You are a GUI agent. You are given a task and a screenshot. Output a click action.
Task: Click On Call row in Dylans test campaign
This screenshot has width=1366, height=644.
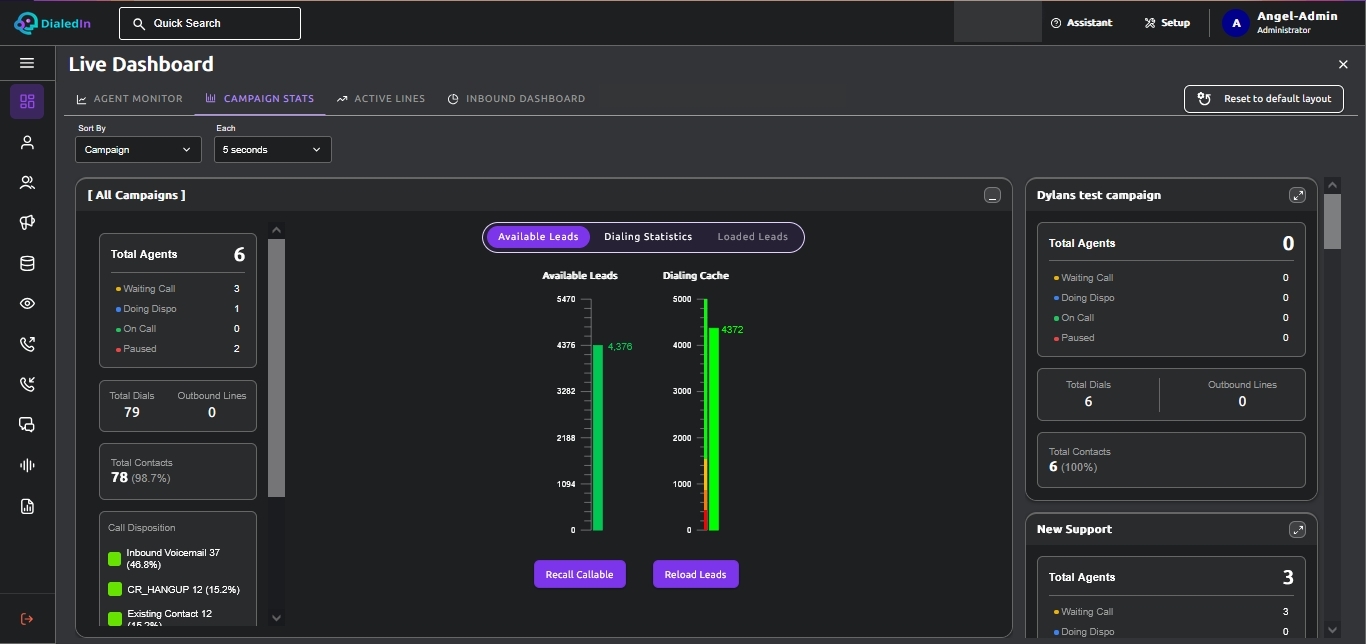point(1171,318)
